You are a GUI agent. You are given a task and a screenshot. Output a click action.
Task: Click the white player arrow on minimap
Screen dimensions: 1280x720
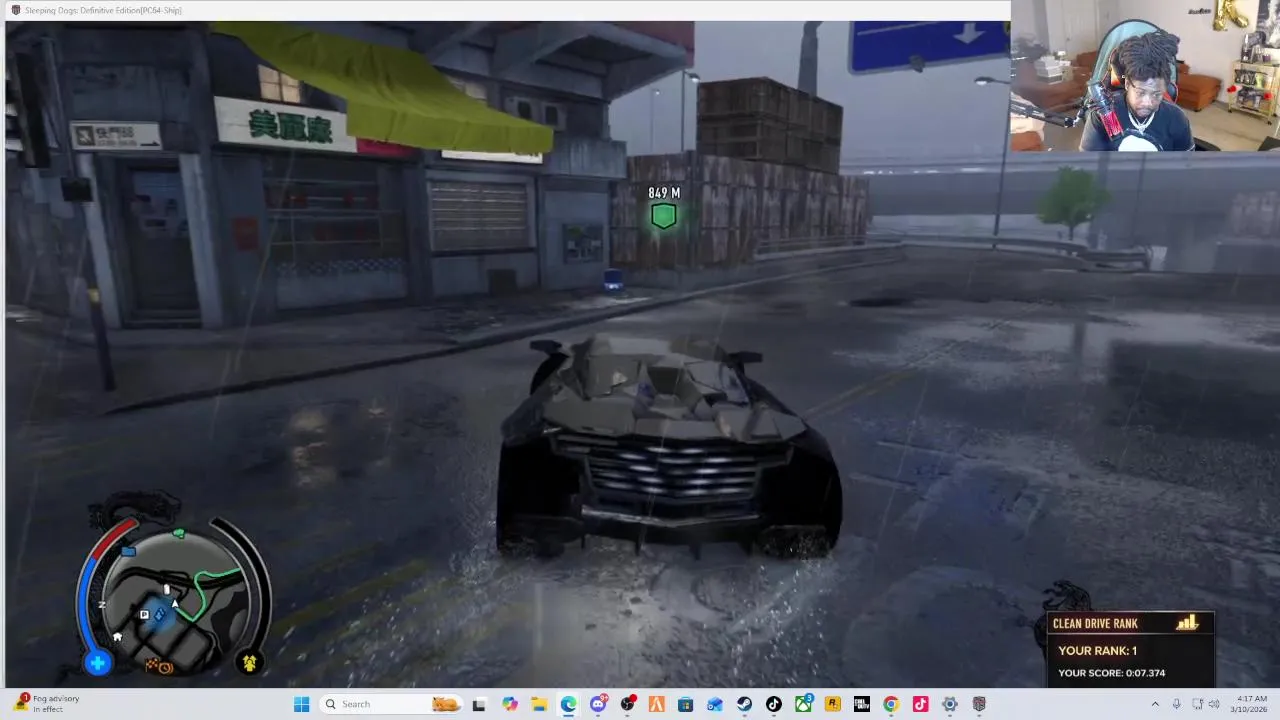coord(175,603)
